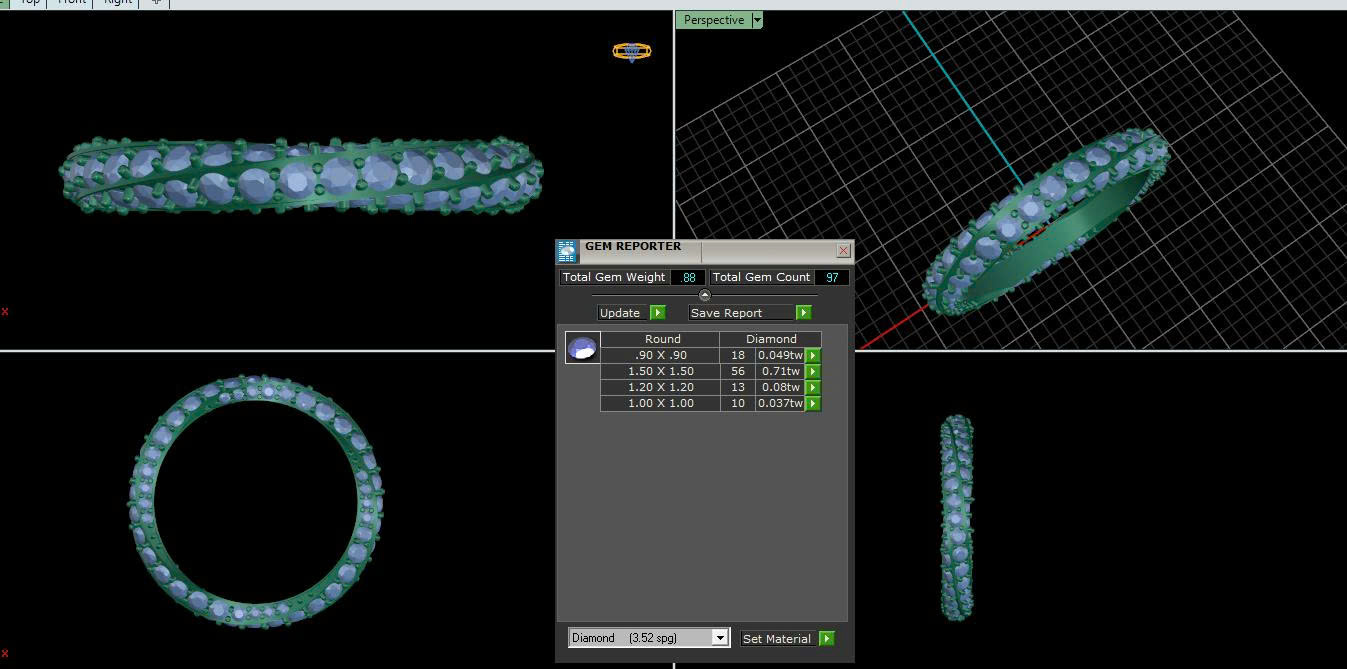Open the Perspective viewport dropdown arrow
Viewport: 1347px width, 669px height.
[x=757, y=20]
